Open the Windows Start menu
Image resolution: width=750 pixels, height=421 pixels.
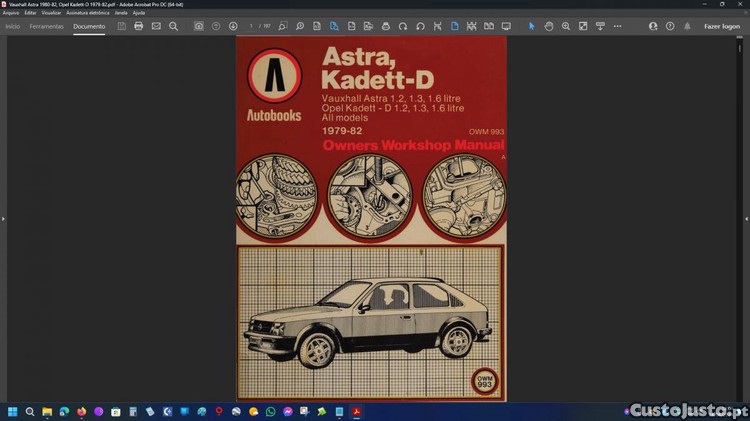(x=13, y=411)
